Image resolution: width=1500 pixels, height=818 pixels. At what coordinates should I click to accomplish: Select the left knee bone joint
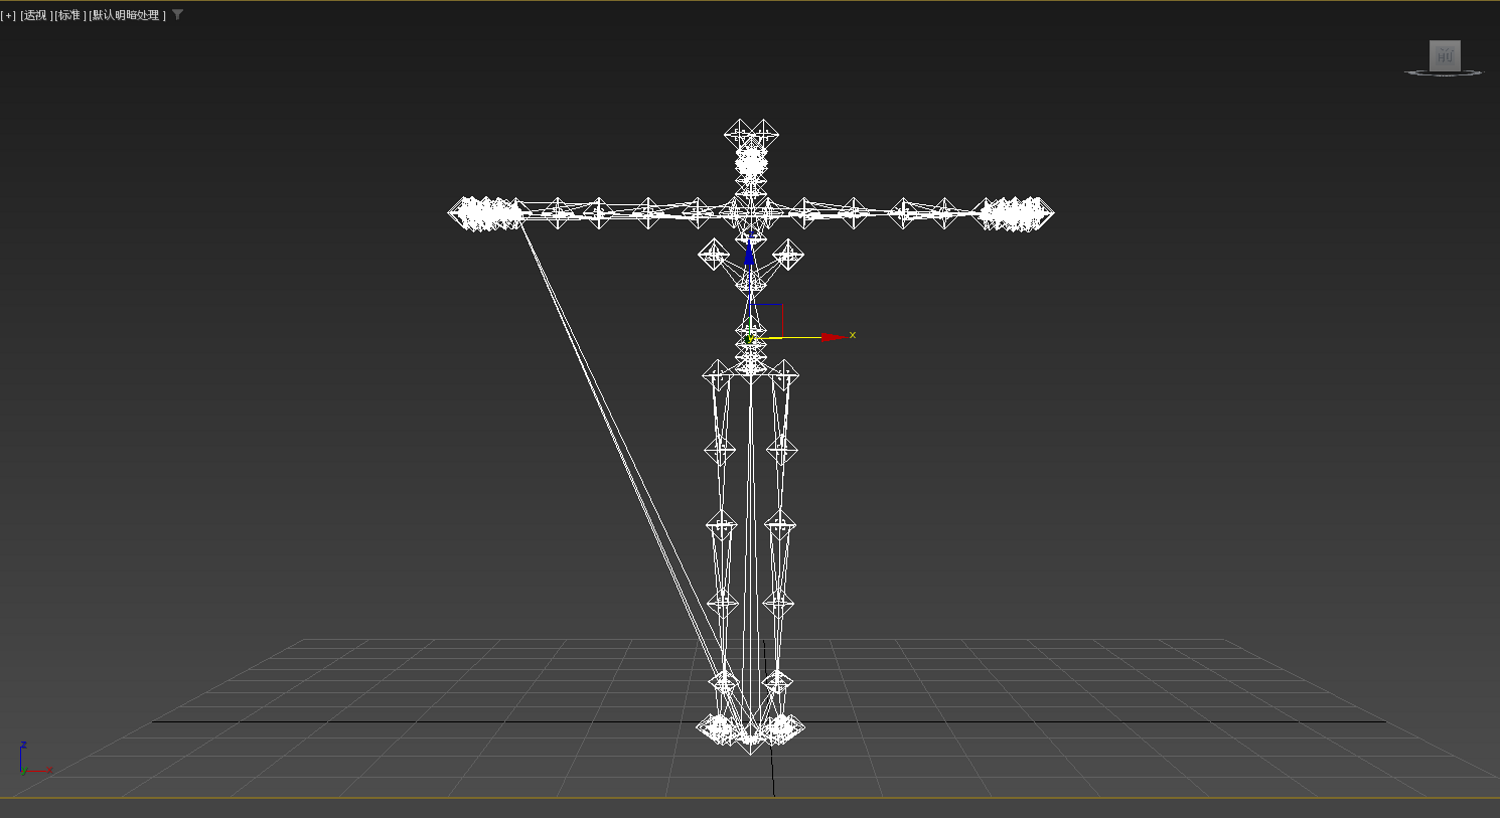point(721,524)
